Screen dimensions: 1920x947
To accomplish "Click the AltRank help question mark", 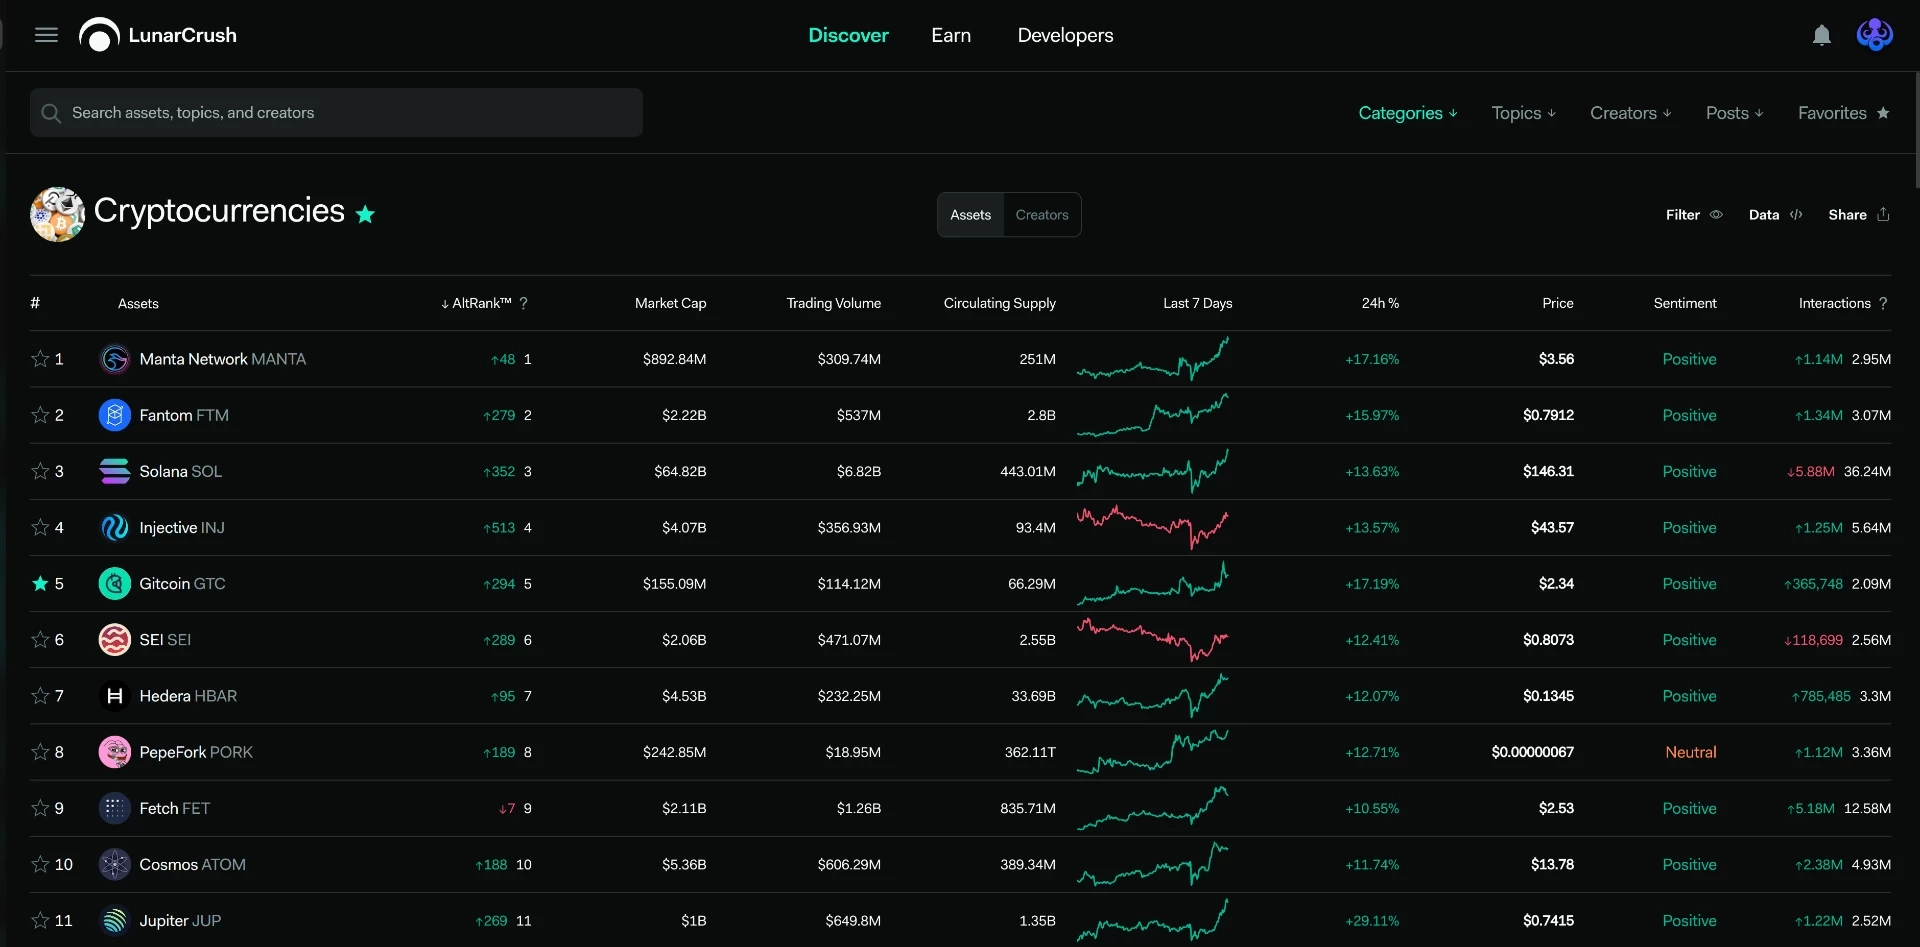I will 524,303.
